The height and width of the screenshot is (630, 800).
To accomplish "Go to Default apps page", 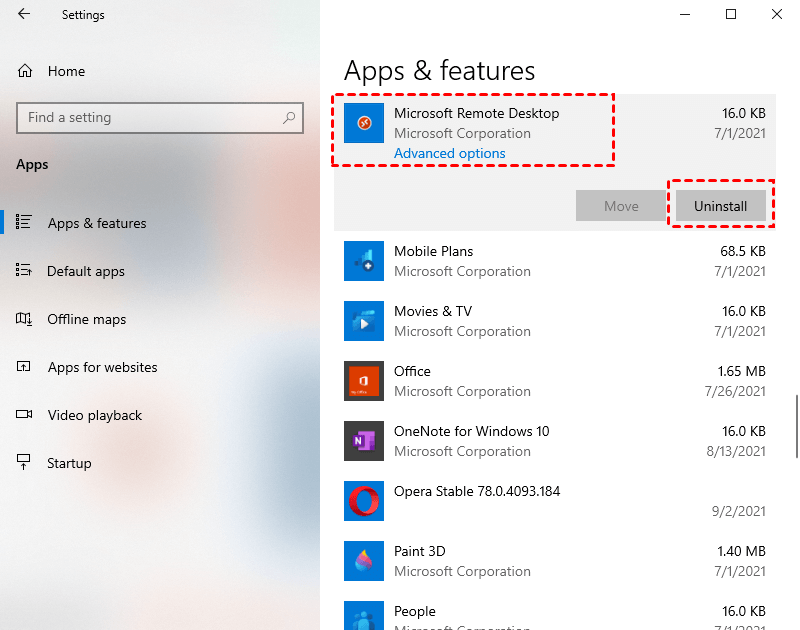I will point(85,271).
